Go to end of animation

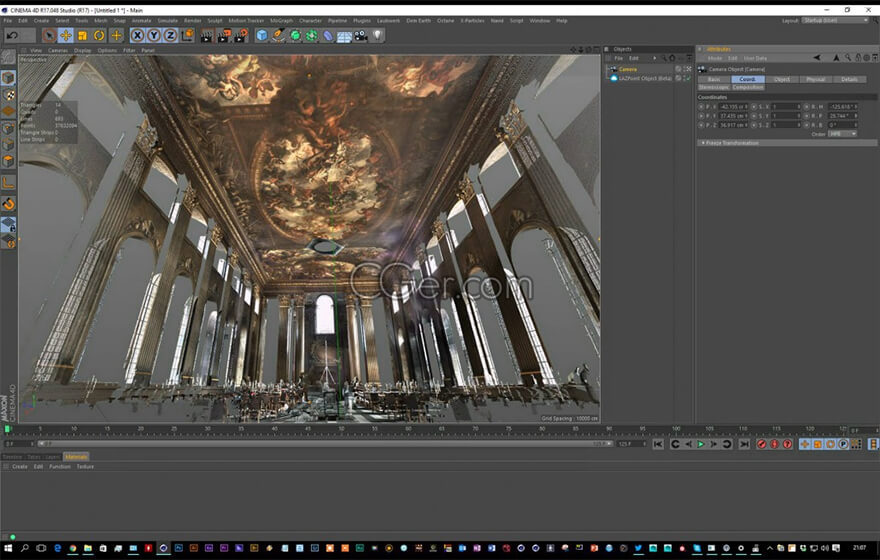point(744,444)
